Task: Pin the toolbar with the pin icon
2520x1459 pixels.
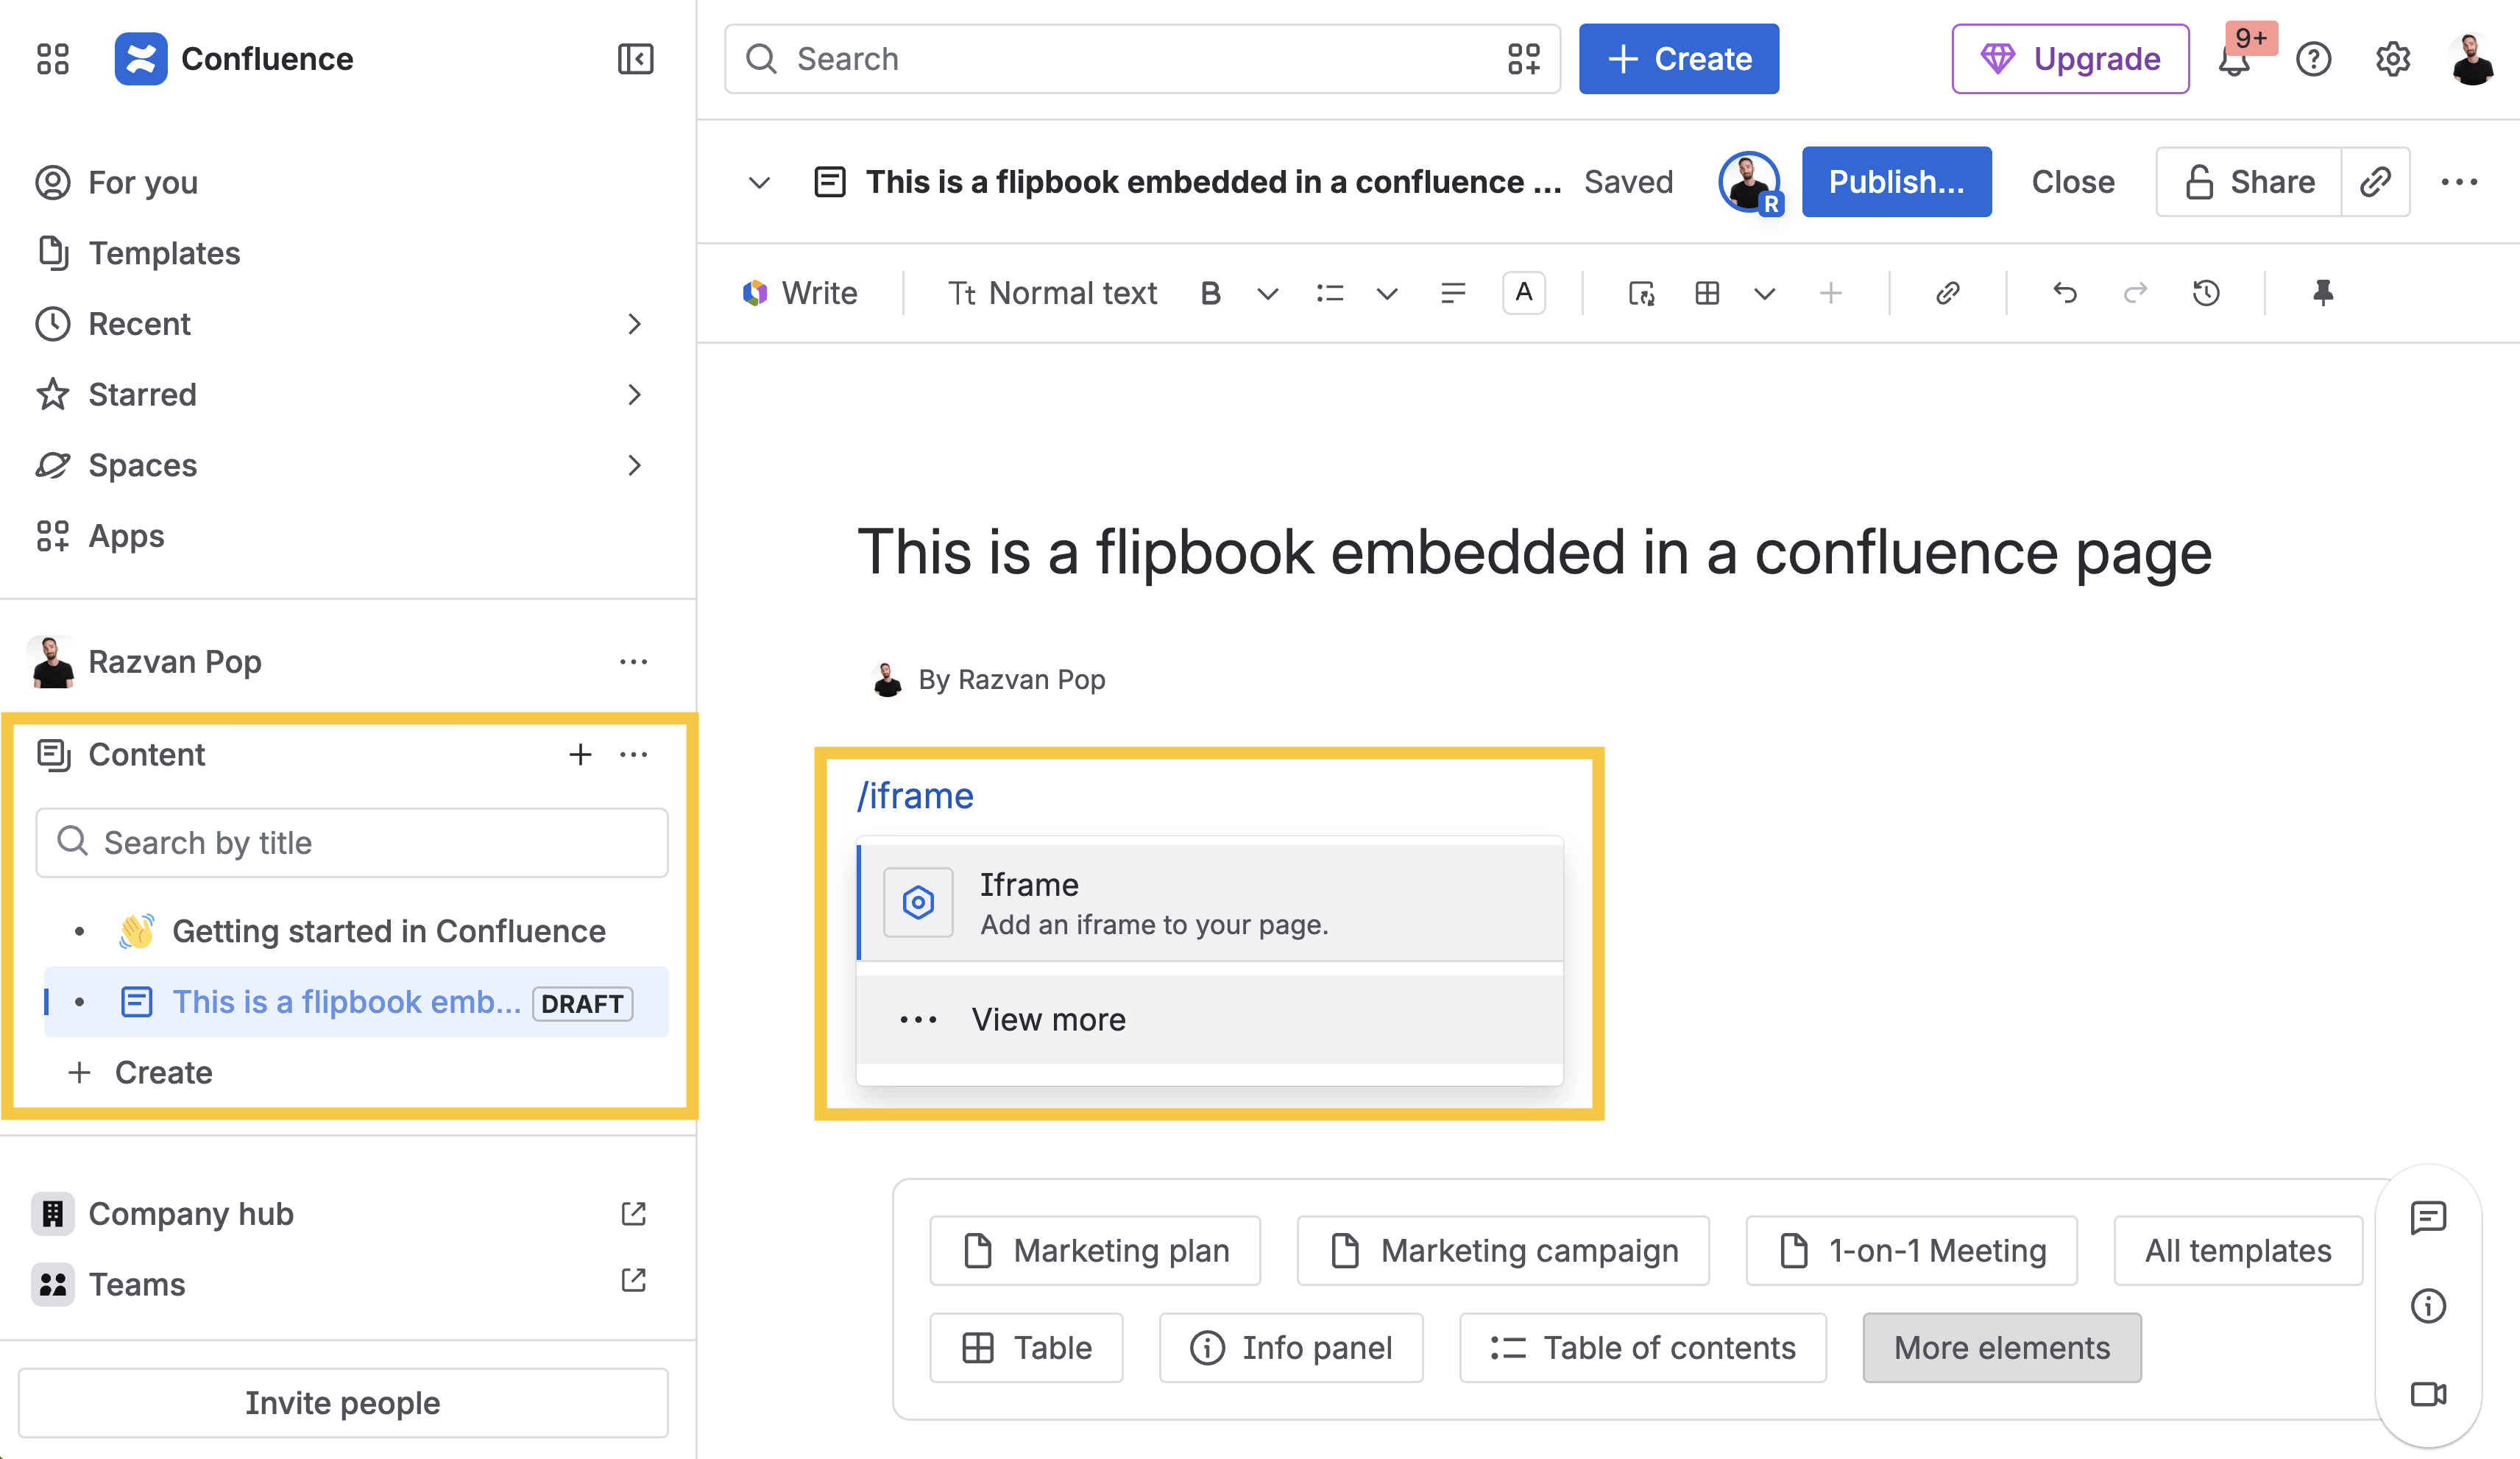Action: pyautogui.click(x=2323, y=293)
